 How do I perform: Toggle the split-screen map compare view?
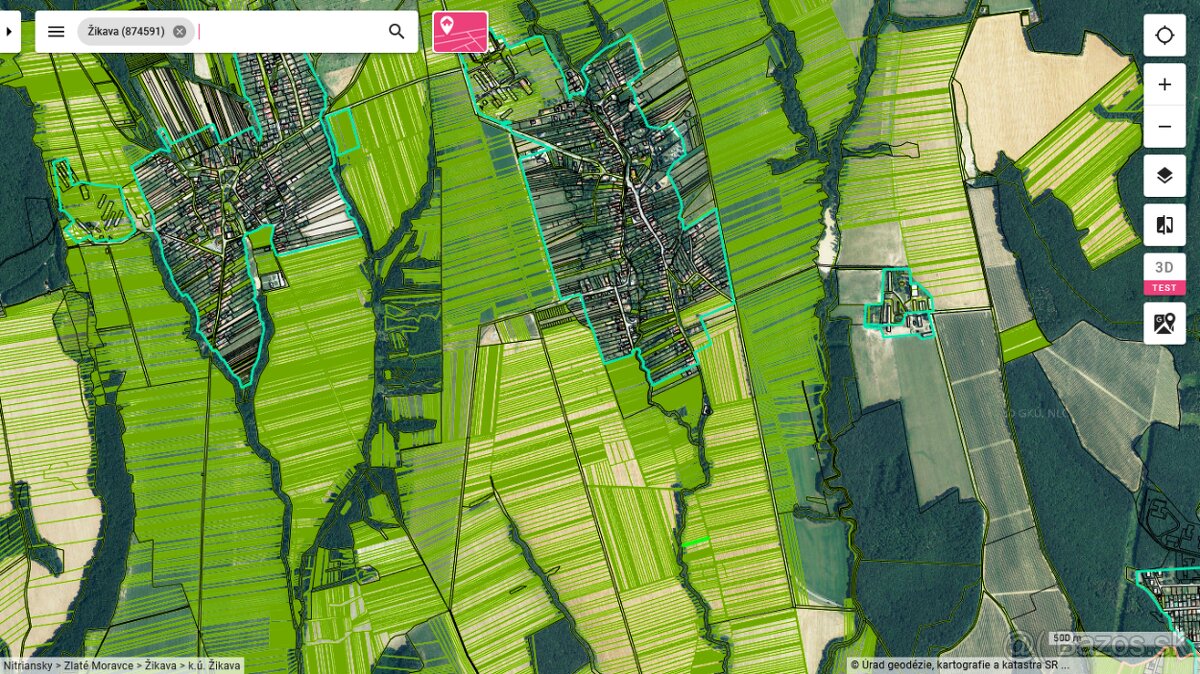pos(1165,225)
